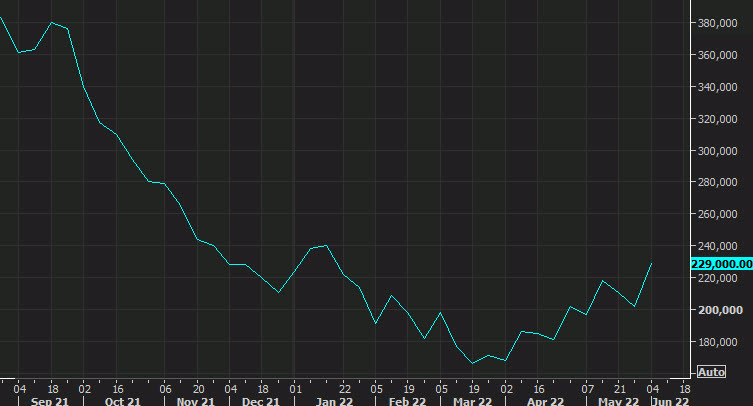Screen dimensions: 753x406
Task: Click the 380,000 price axis label
Action: pyautogui.click(x=717, y=23)
